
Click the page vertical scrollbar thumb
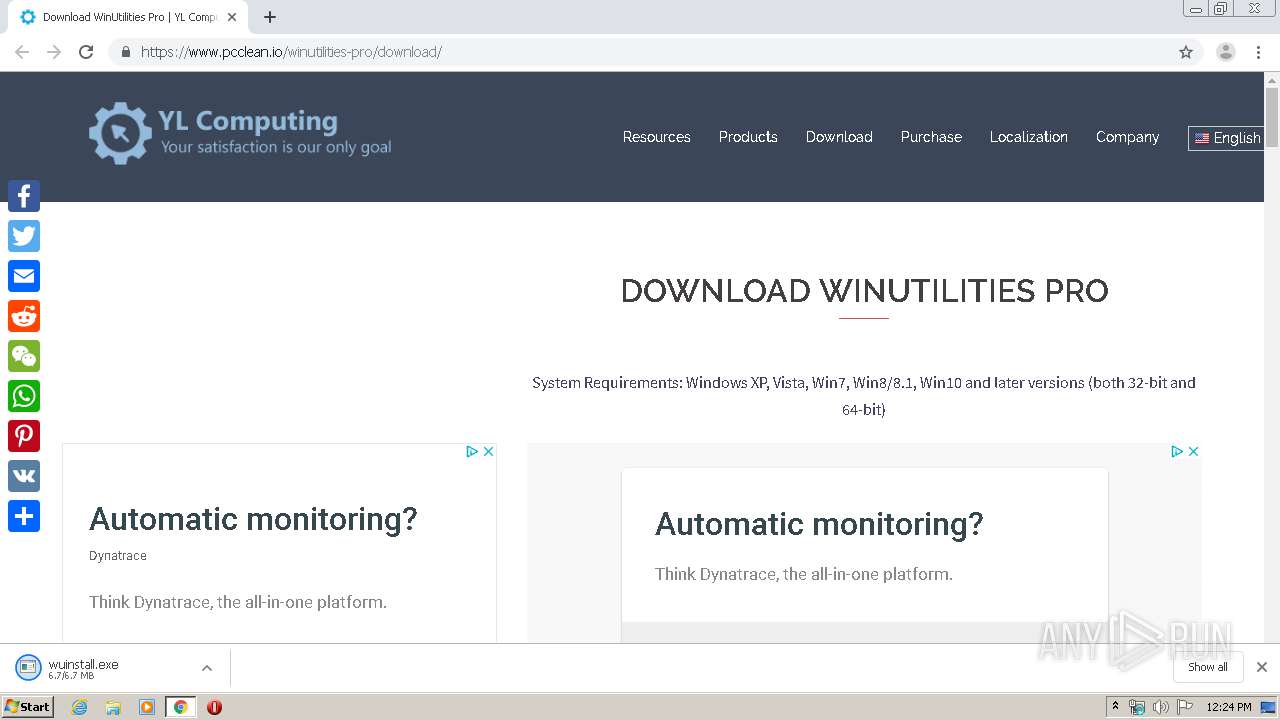point(1272,118)
